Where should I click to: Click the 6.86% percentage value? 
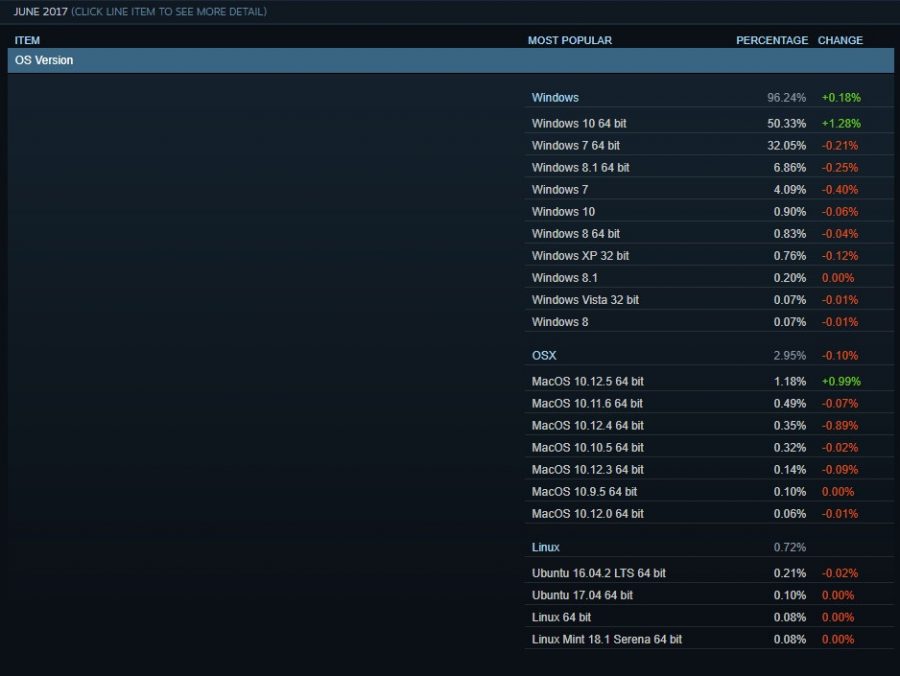[789, 168]
